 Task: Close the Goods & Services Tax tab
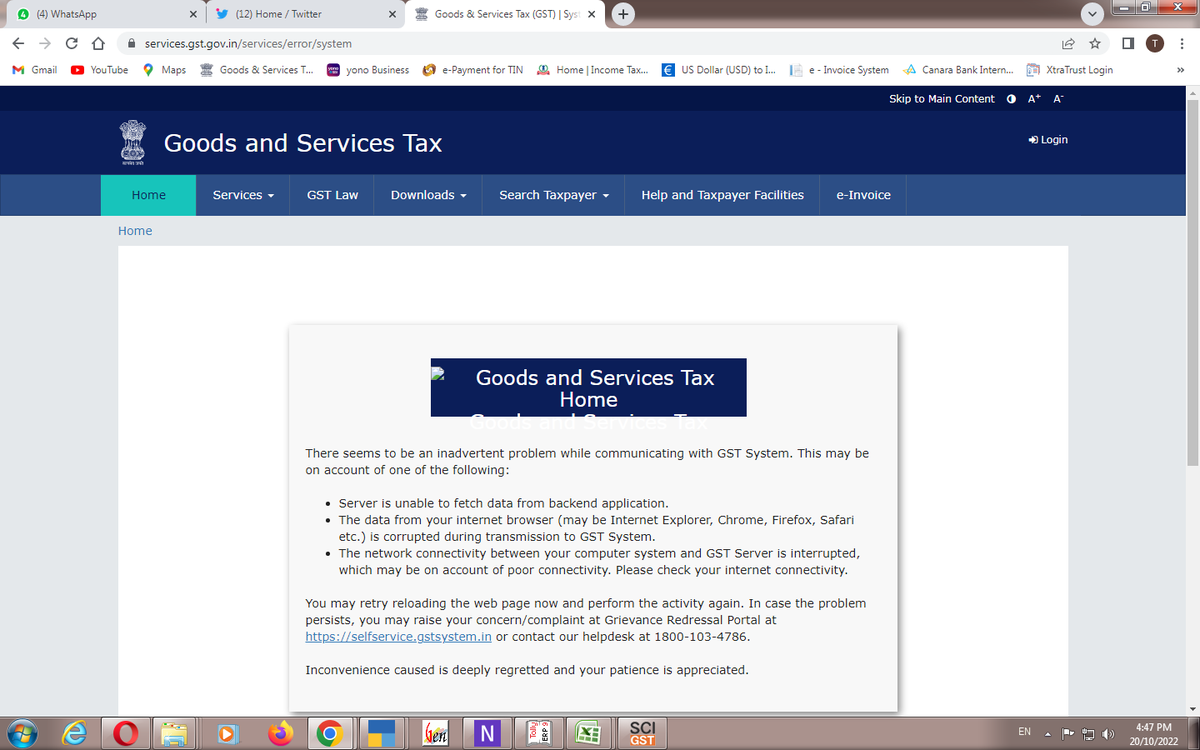pos(591,15)
